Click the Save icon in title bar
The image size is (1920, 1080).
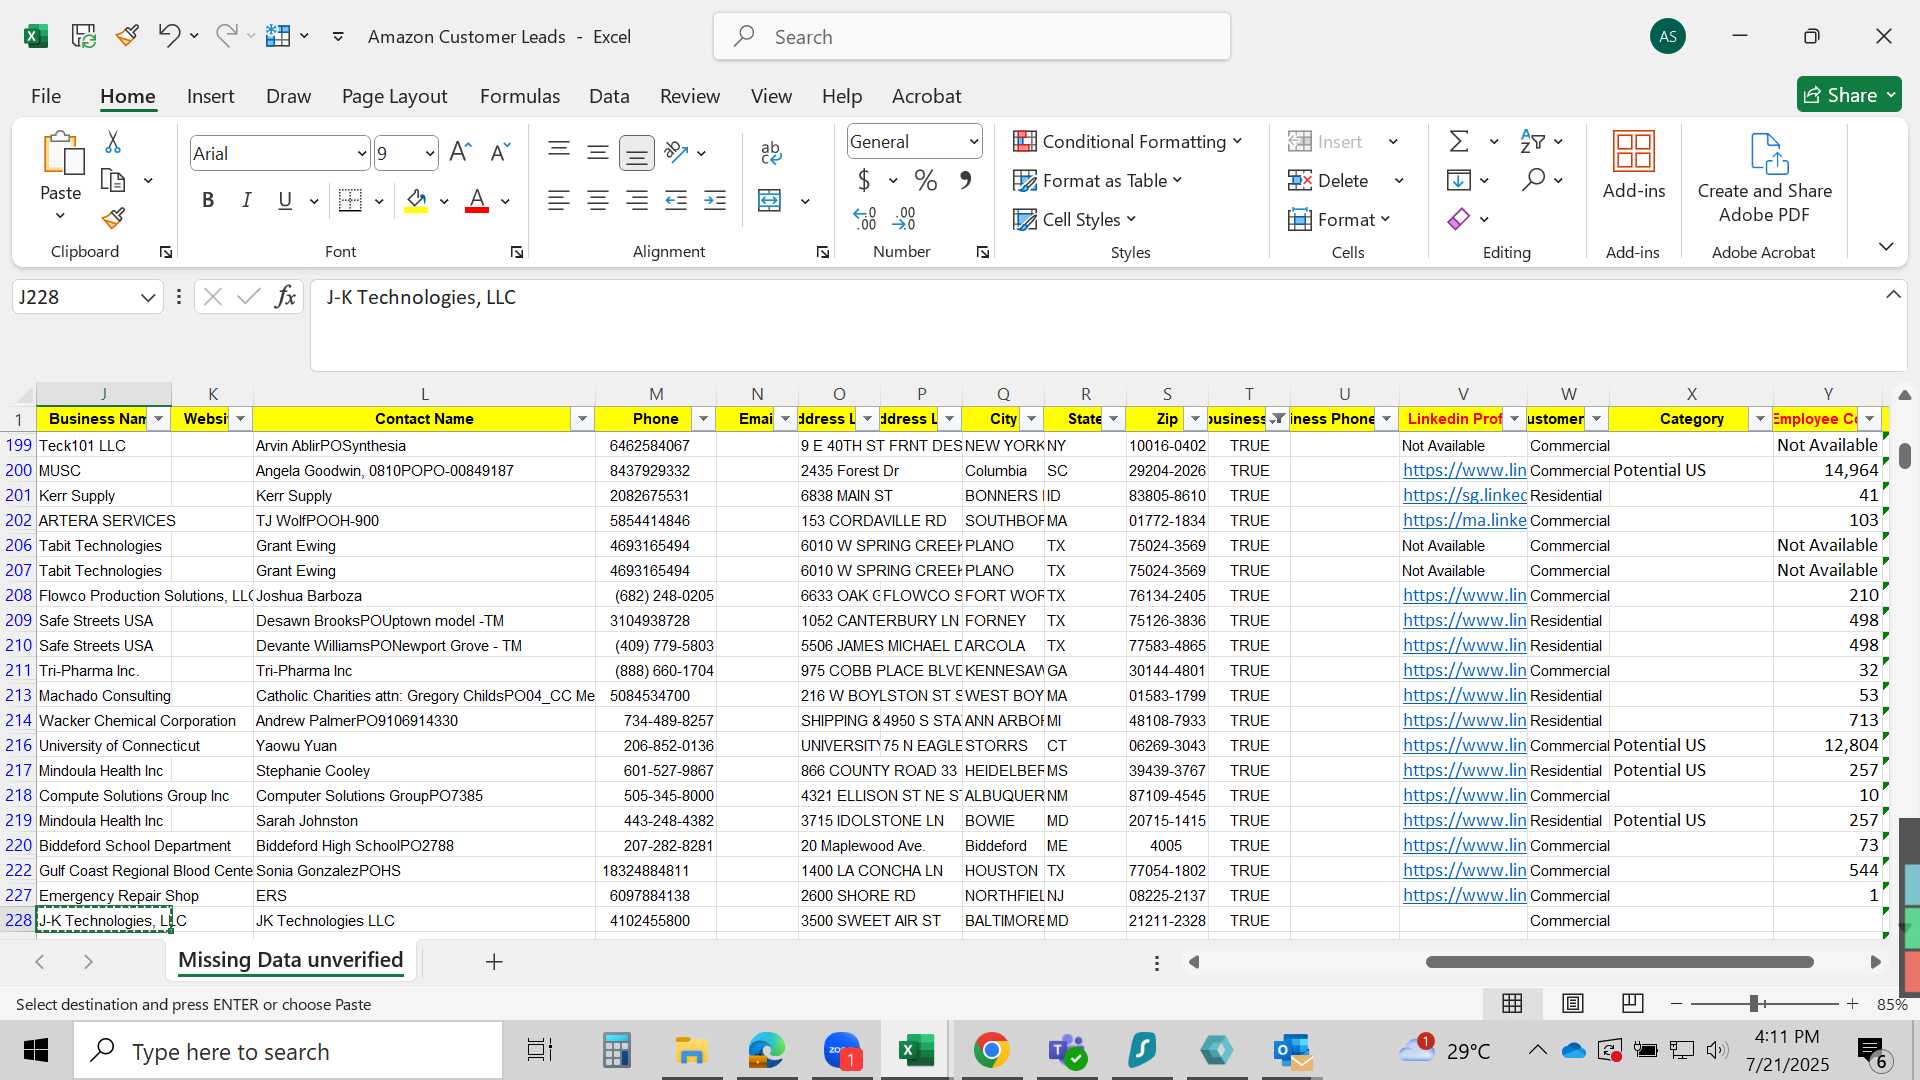(x=83, y=36)
